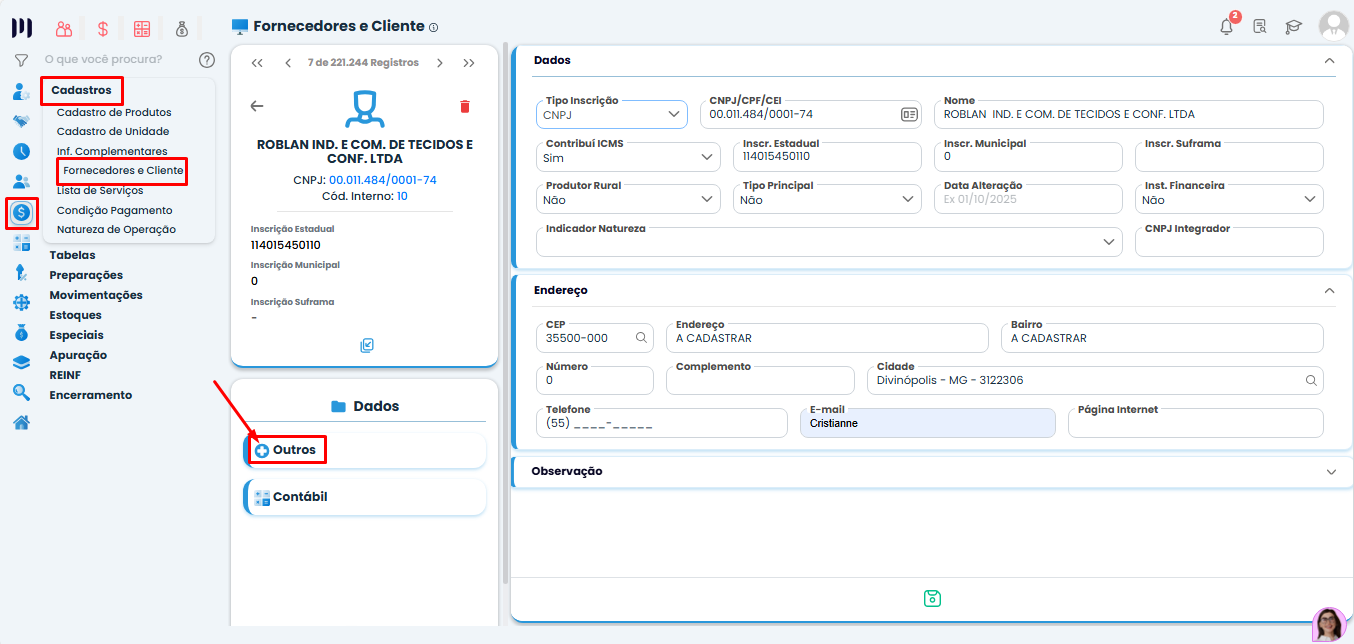The height and width of the screenshot is (644, 1354).
Task: Click the graduation cap icon
Action: coord(1293,27)
